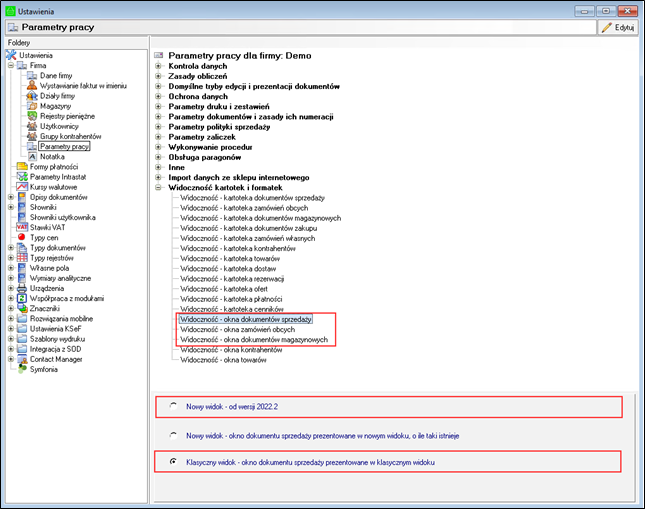Expand the Ustawienia KSeF tree node
Viewport: 645px width, 509px height.
click(x=10, y=327)
